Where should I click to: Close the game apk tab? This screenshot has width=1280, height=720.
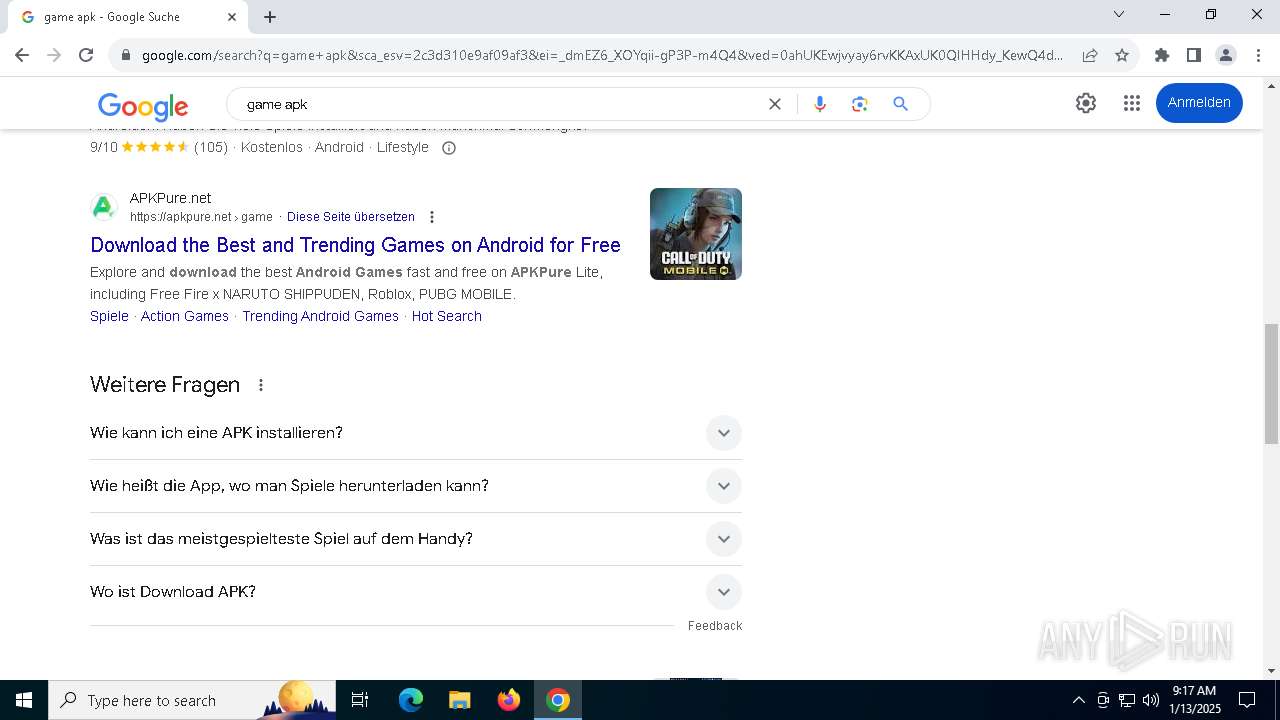click(x=232, y=17)
